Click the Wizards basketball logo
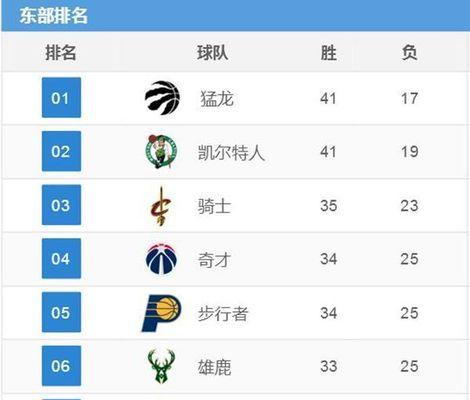The height and width of the screenshot is (400, 470). pyautogui.click(x=161, y=259)
